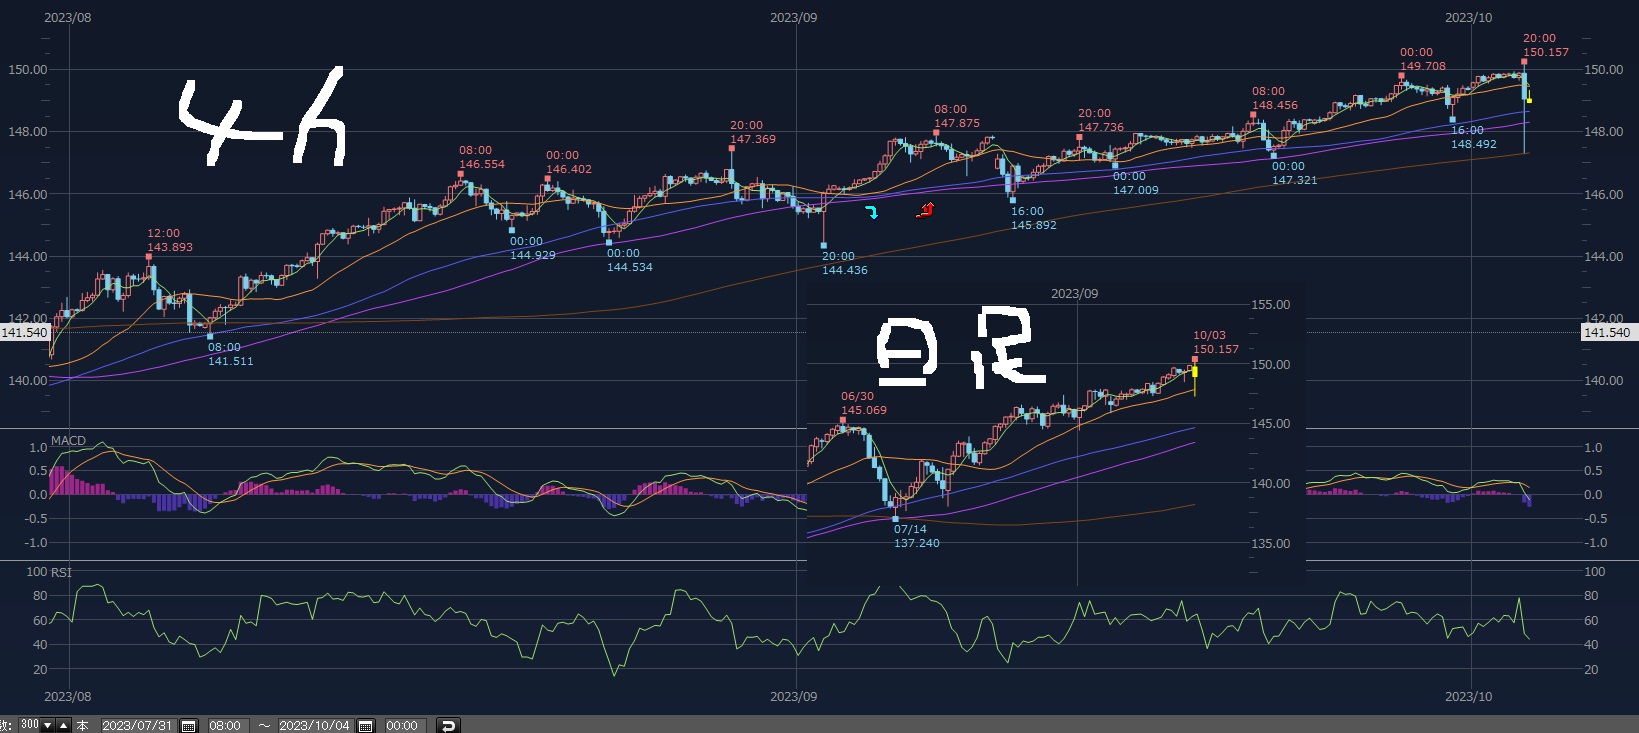Click the start time field 08:00

click(x=228, y=726)
